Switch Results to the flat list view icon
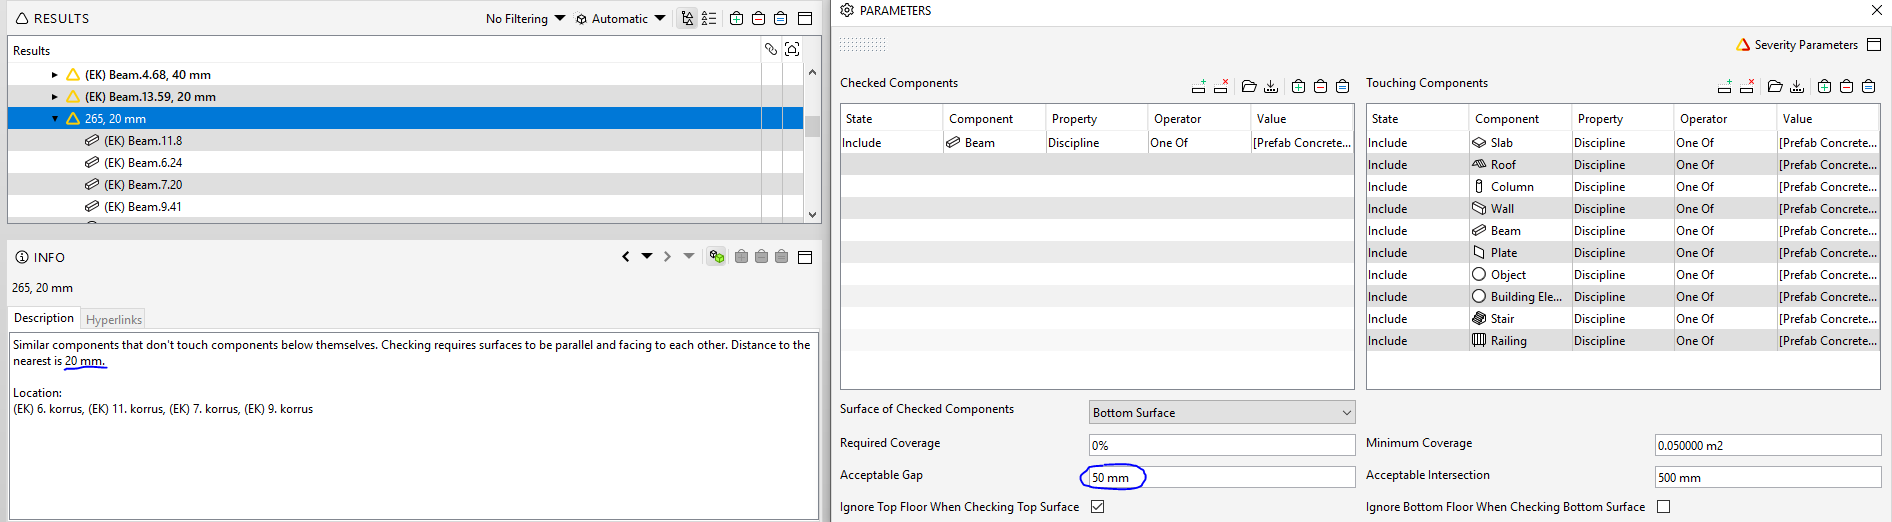 (x=709, y=18)
